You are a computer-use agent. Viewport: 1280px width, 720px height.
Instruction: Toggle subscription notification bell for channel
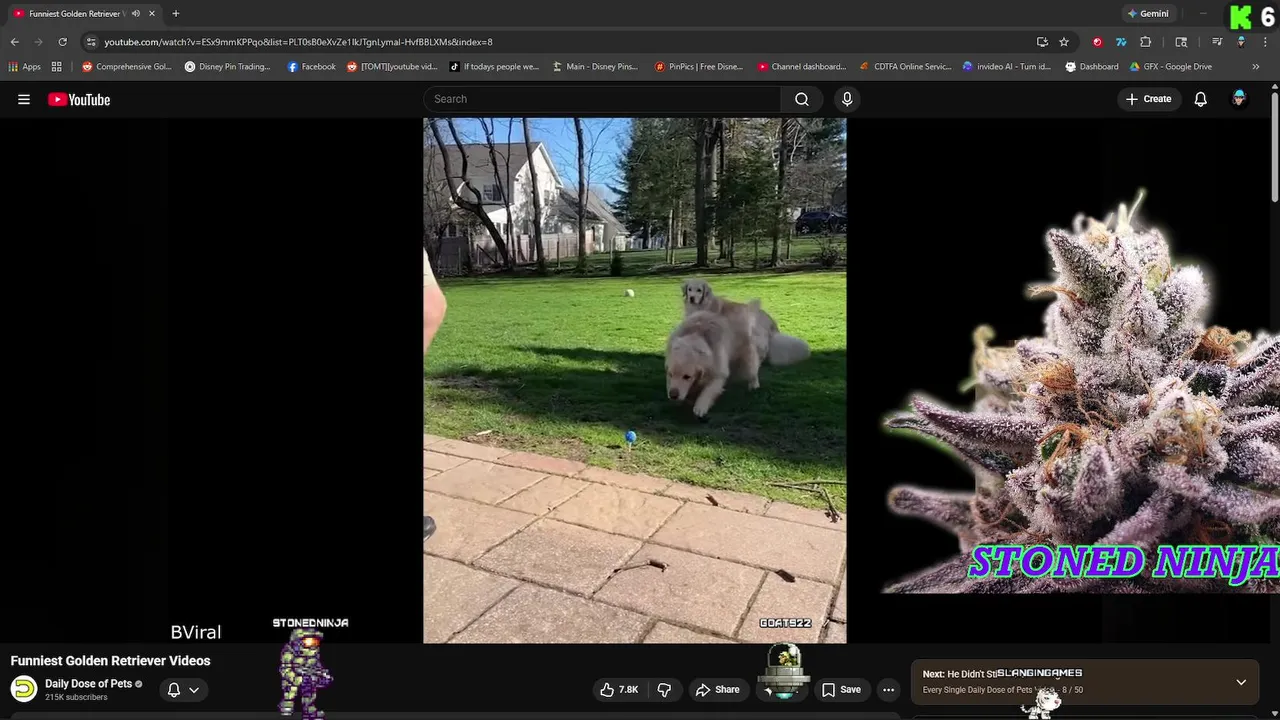(x=174, y=690)
